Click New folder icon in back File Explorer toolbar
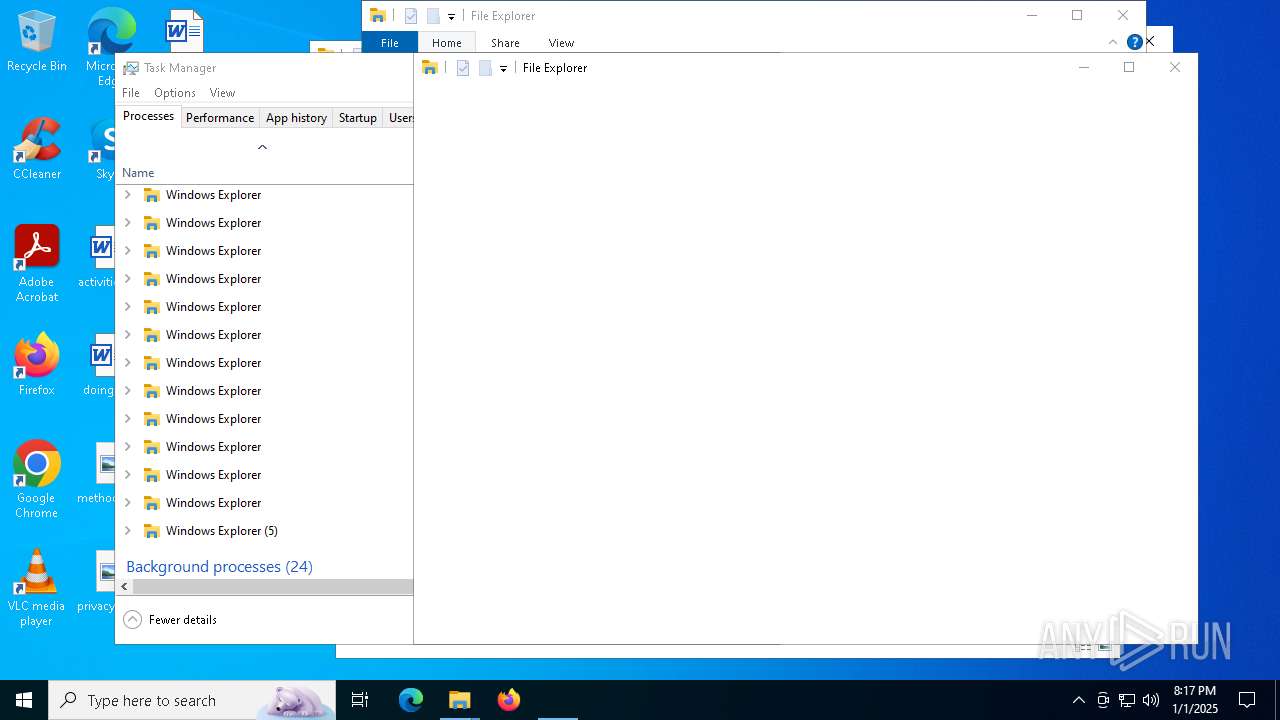The image size is (1280, 720). pyautogui.click(x=433, y=16)
